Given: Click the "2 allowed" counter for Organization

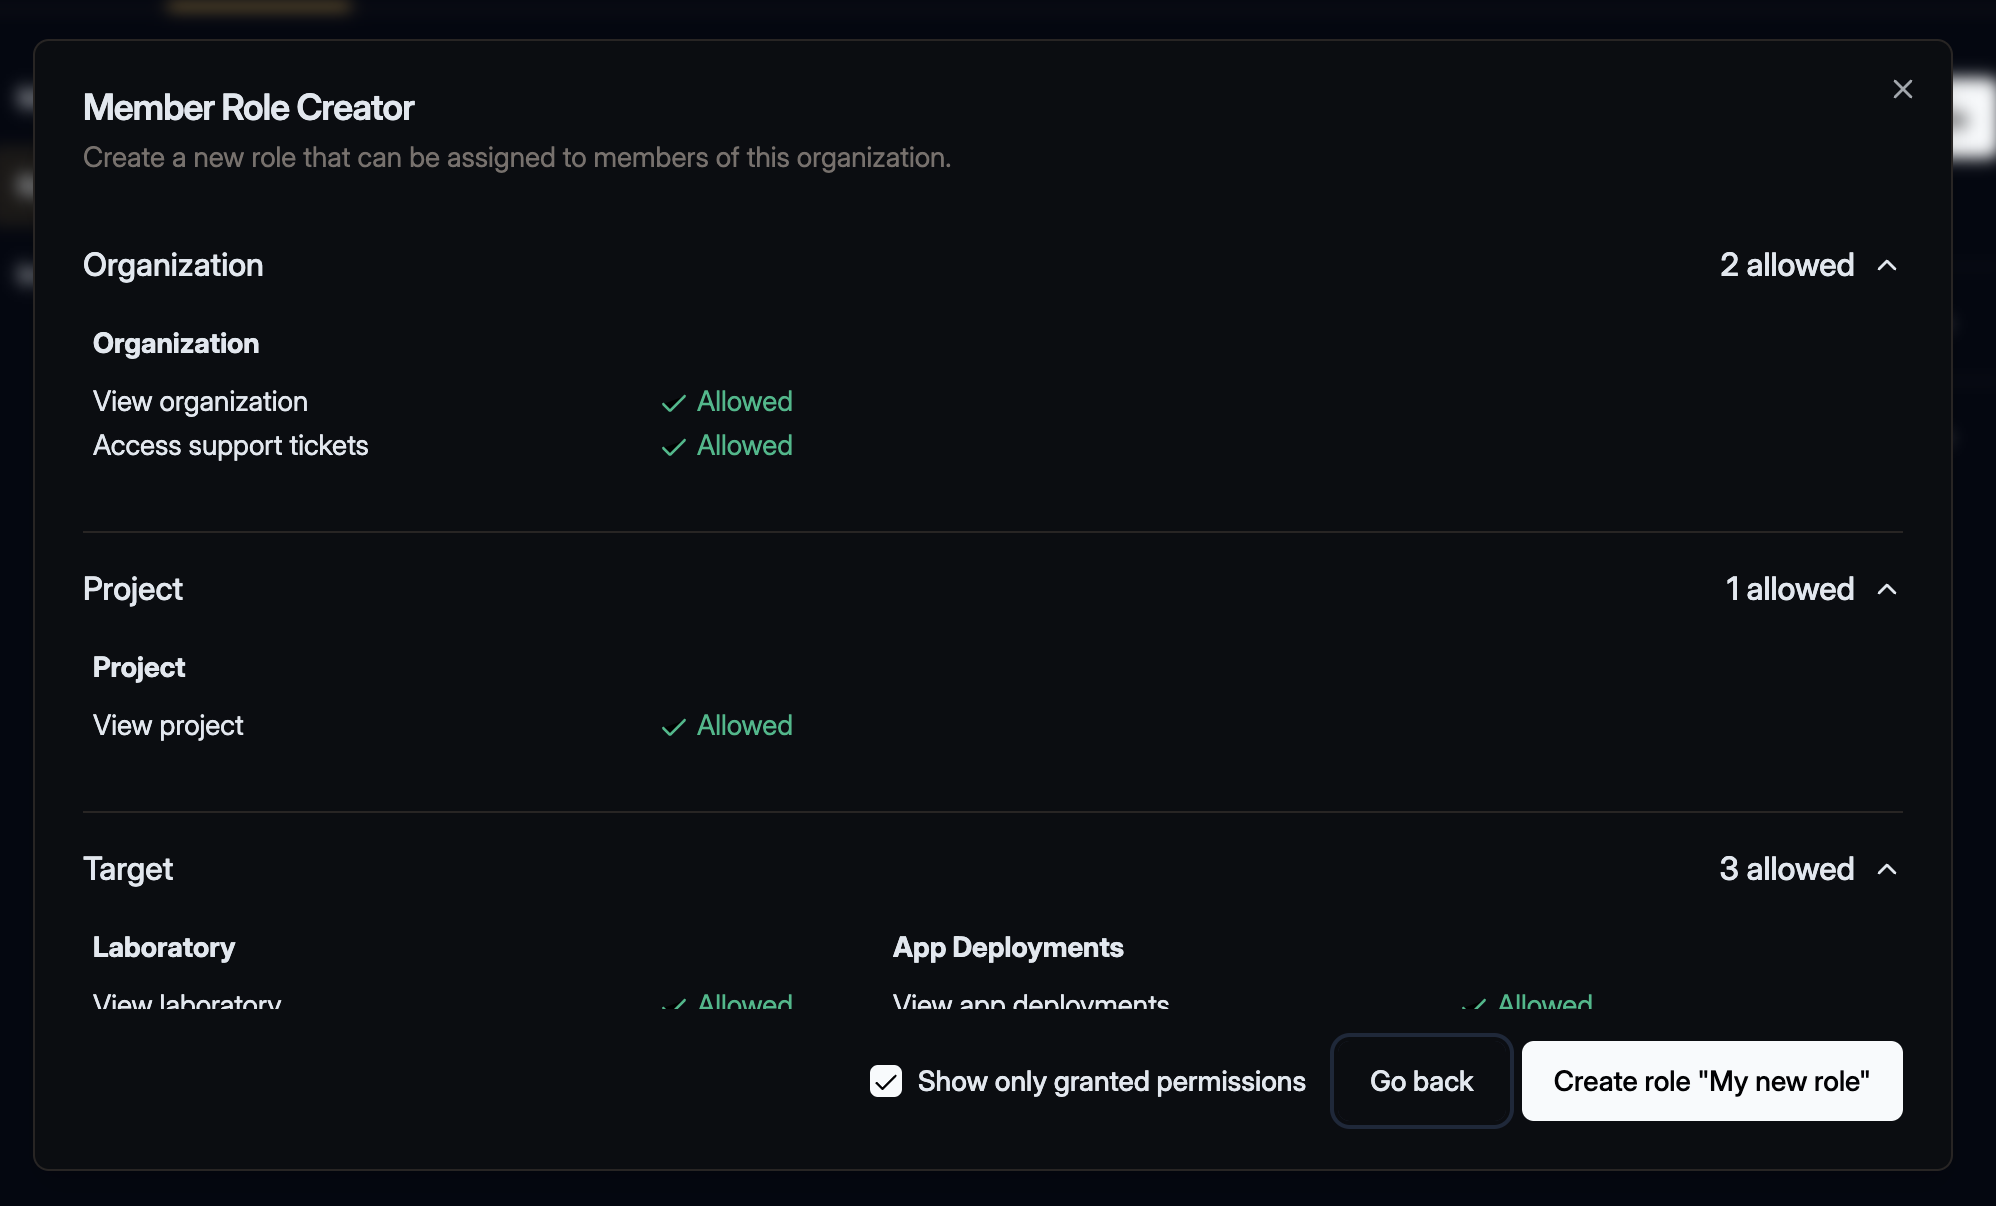Looking at the screenshot, I should pyautogui.click(x=1786, y=266).
